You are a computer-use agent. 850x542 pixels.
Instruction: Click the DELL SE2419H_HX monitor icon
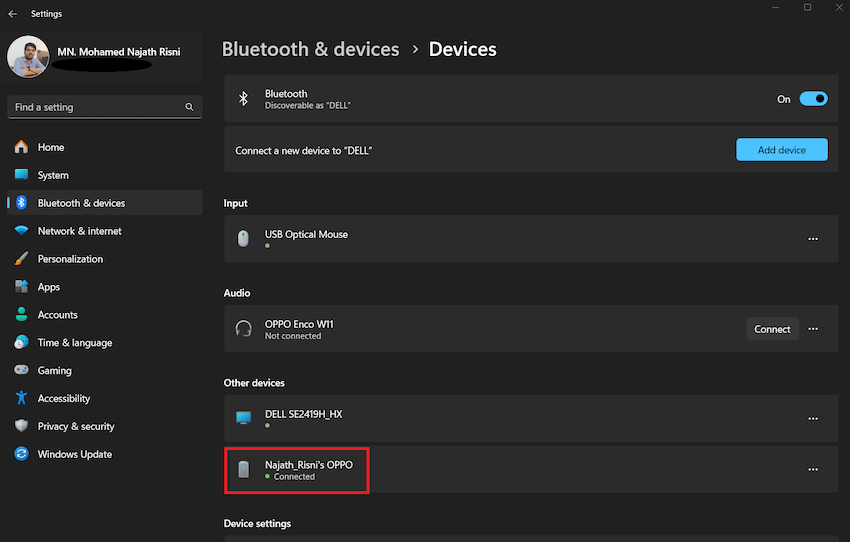point(243,418)
